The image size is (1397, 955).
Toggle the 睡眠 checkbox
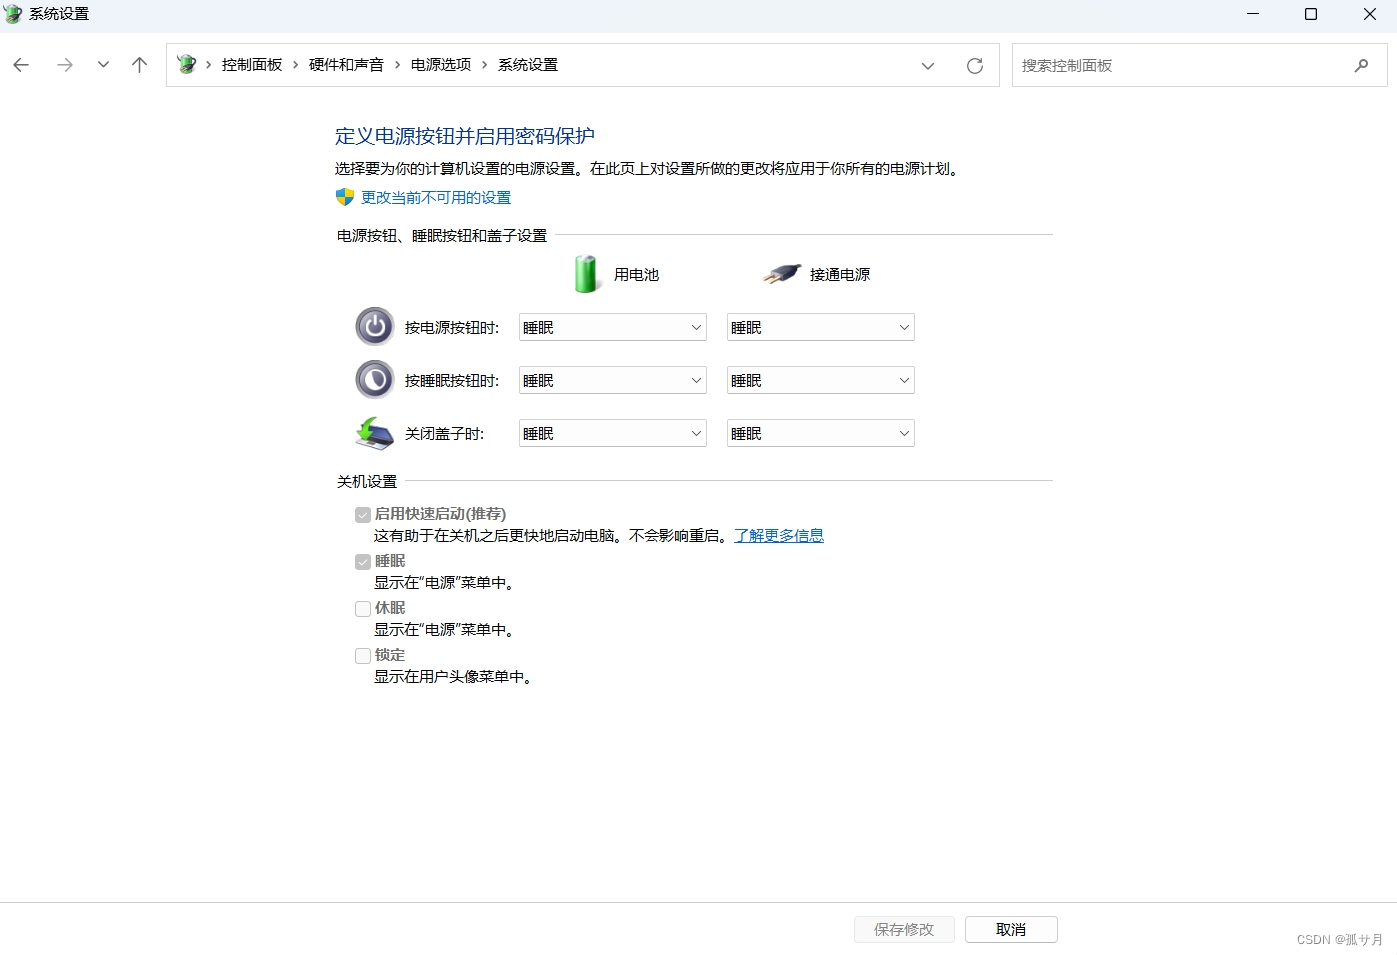pyautogui.click(x=363, y=562)
